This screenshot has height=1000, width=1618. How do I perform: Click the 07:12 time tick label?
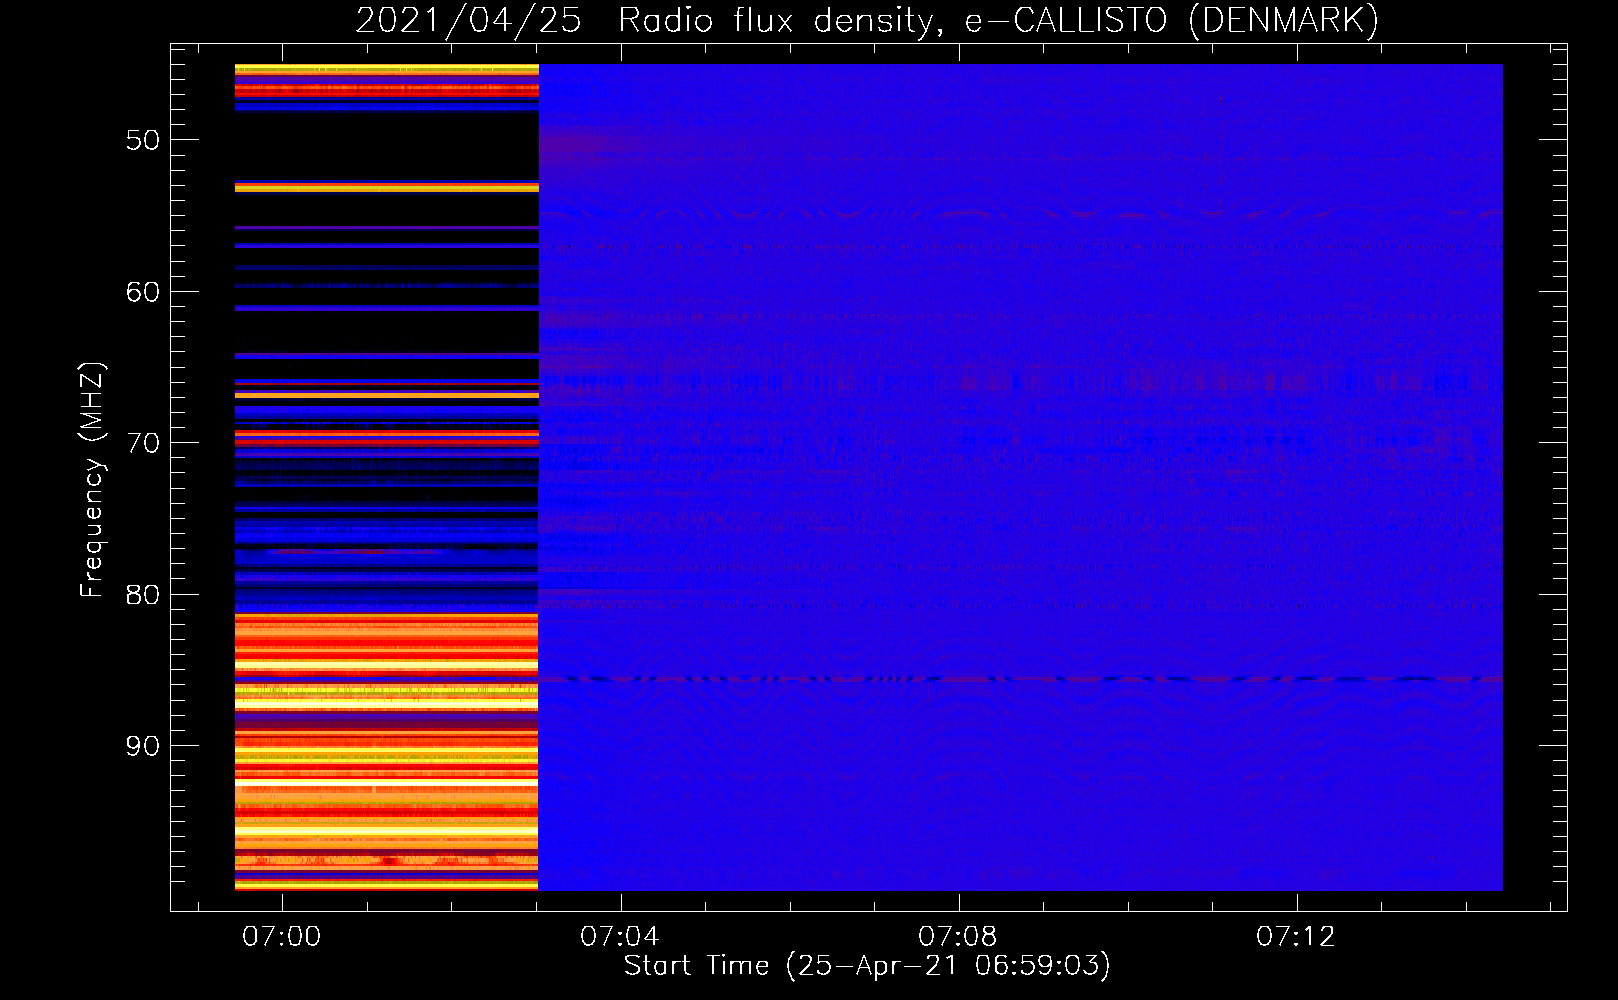click(1296, 937)
